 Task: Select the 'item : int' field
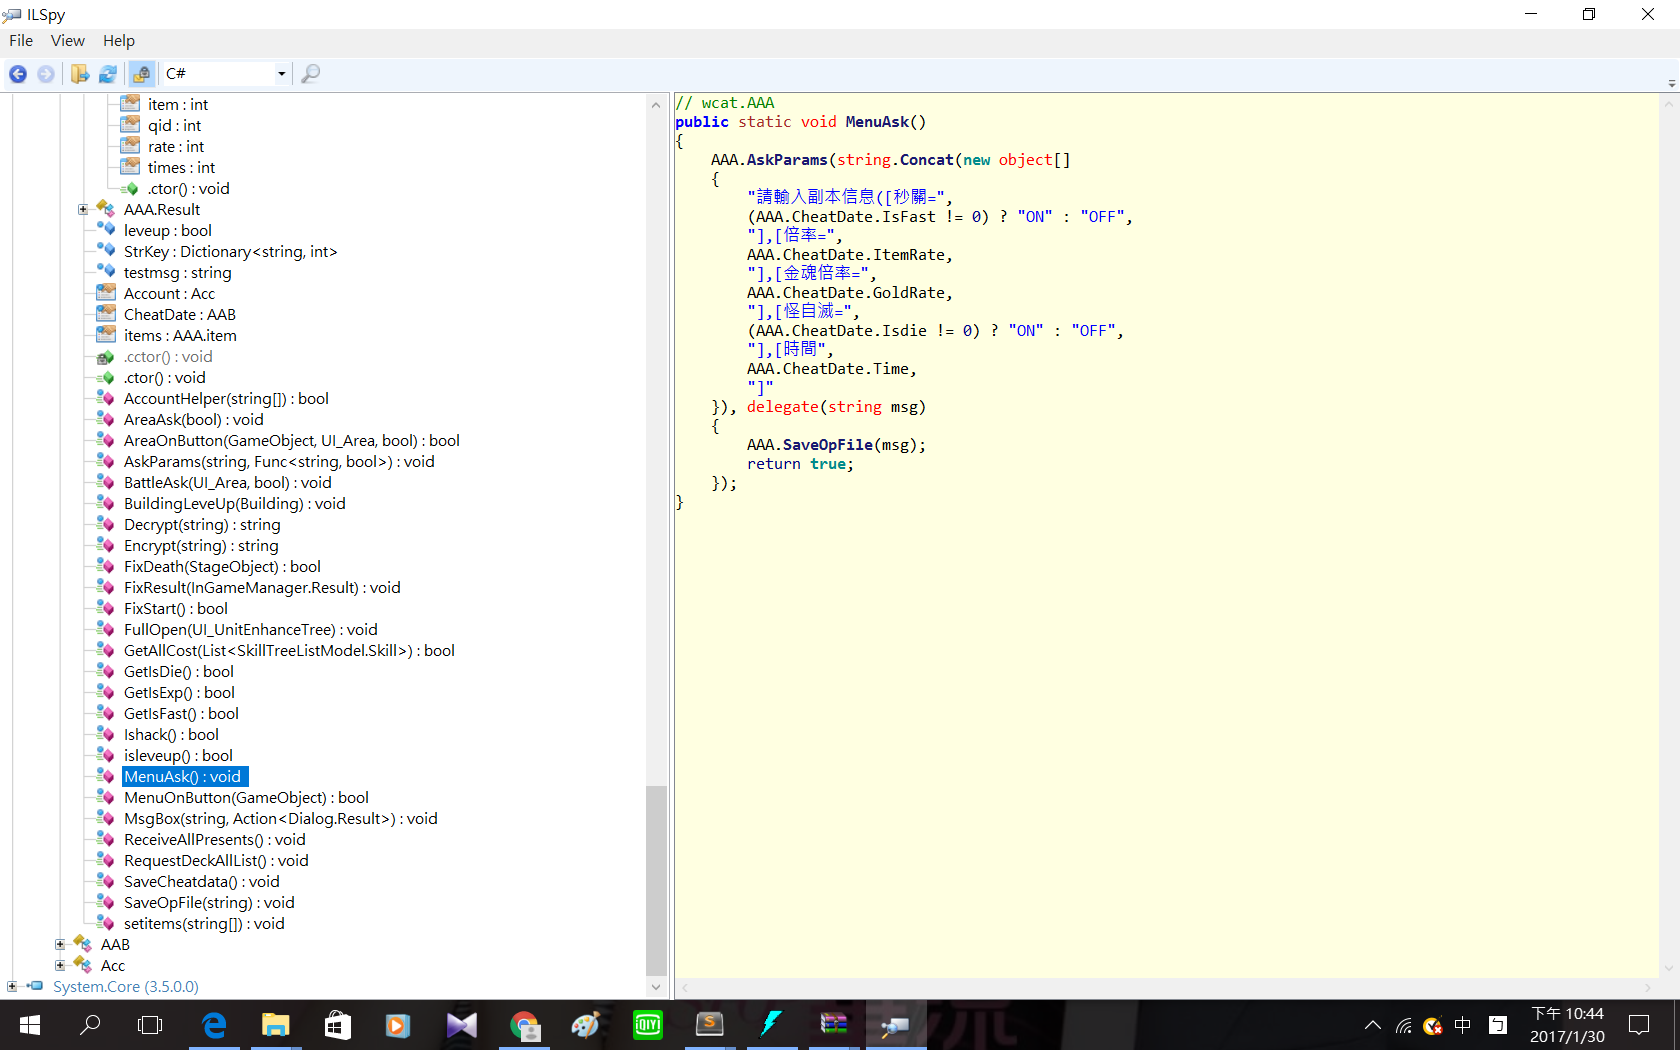[x=178, y=105]
